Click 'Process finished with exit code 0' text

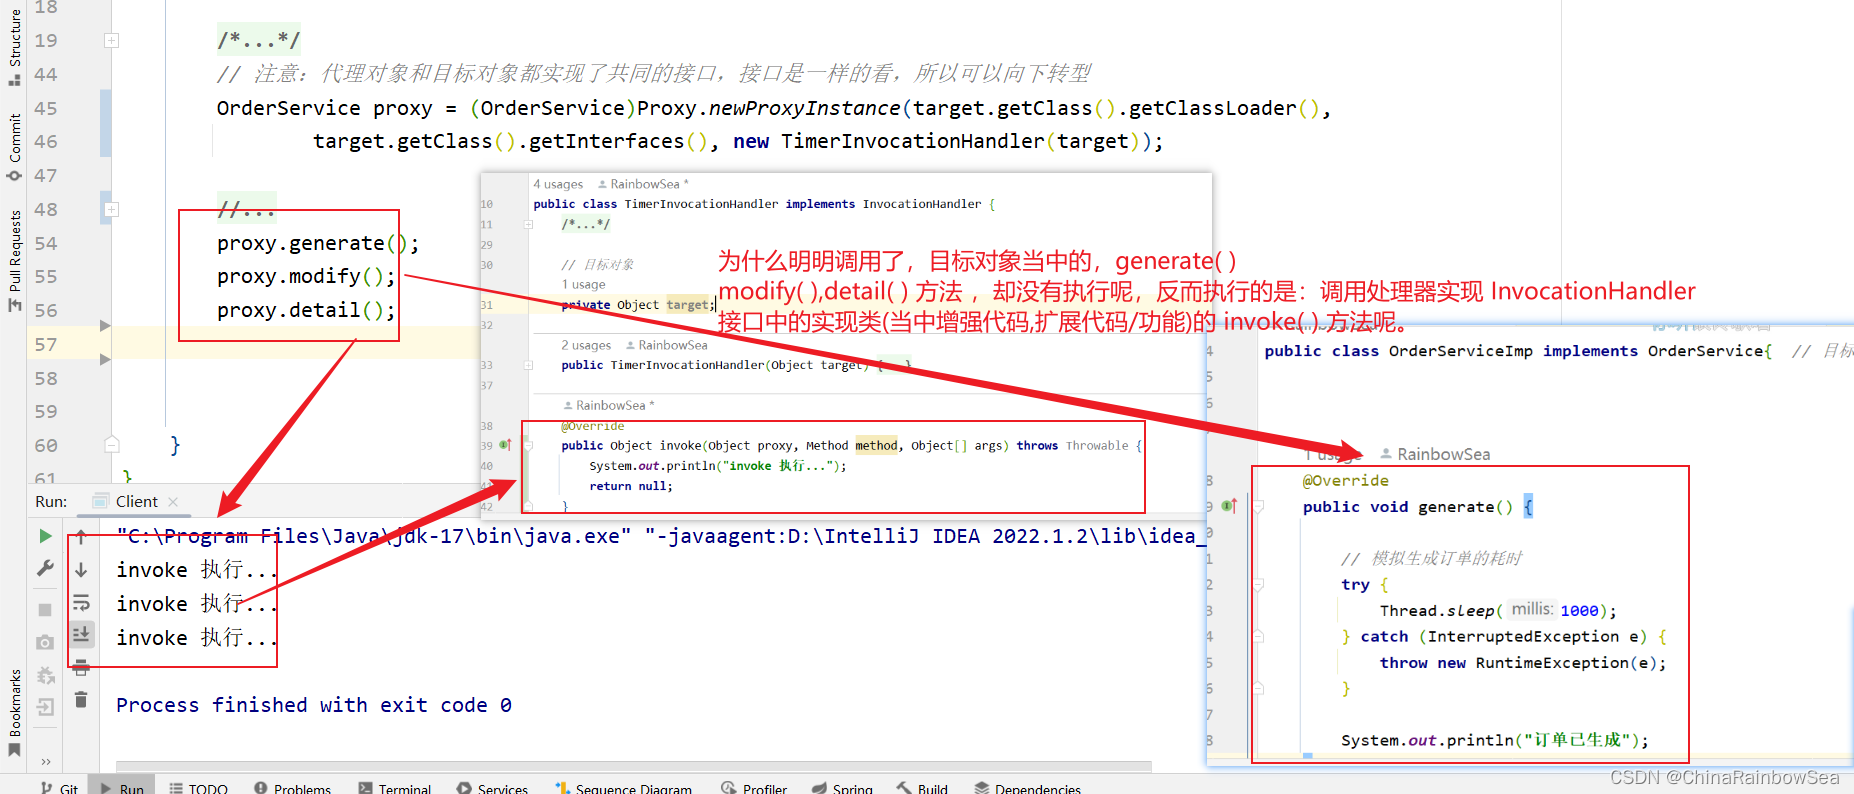314,705
